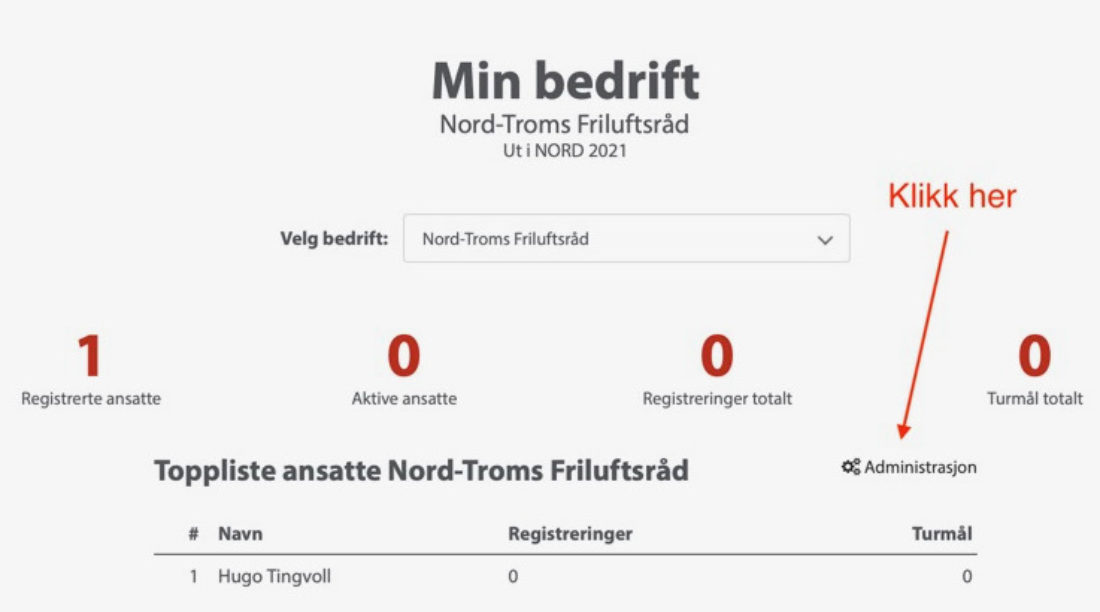This screenshot has height=612, width=1100.
Task: Click the Klikk her annotation text
Action: click(x=952, y=196)
